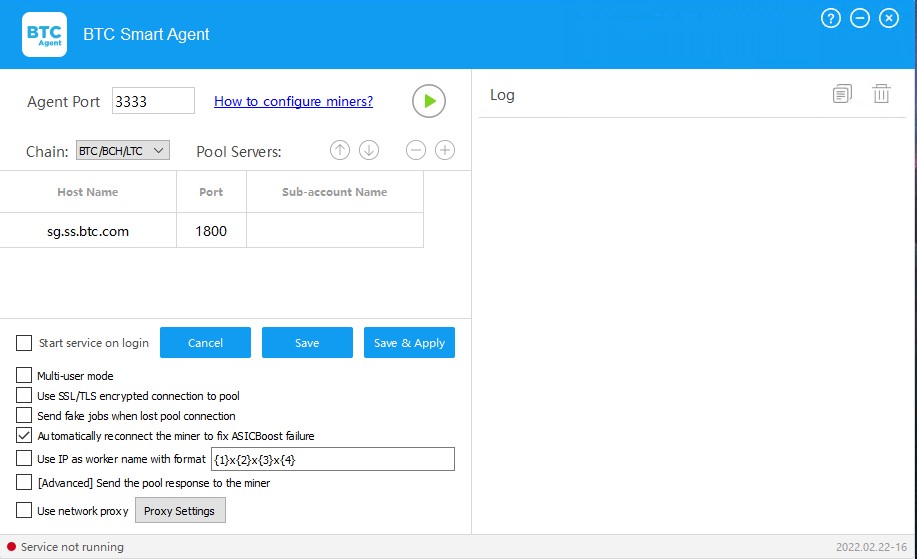Image resolution: width=917 pixels, height=559 pixels.
Task: Focus the Agent Port input field
Action: (153, 101)
